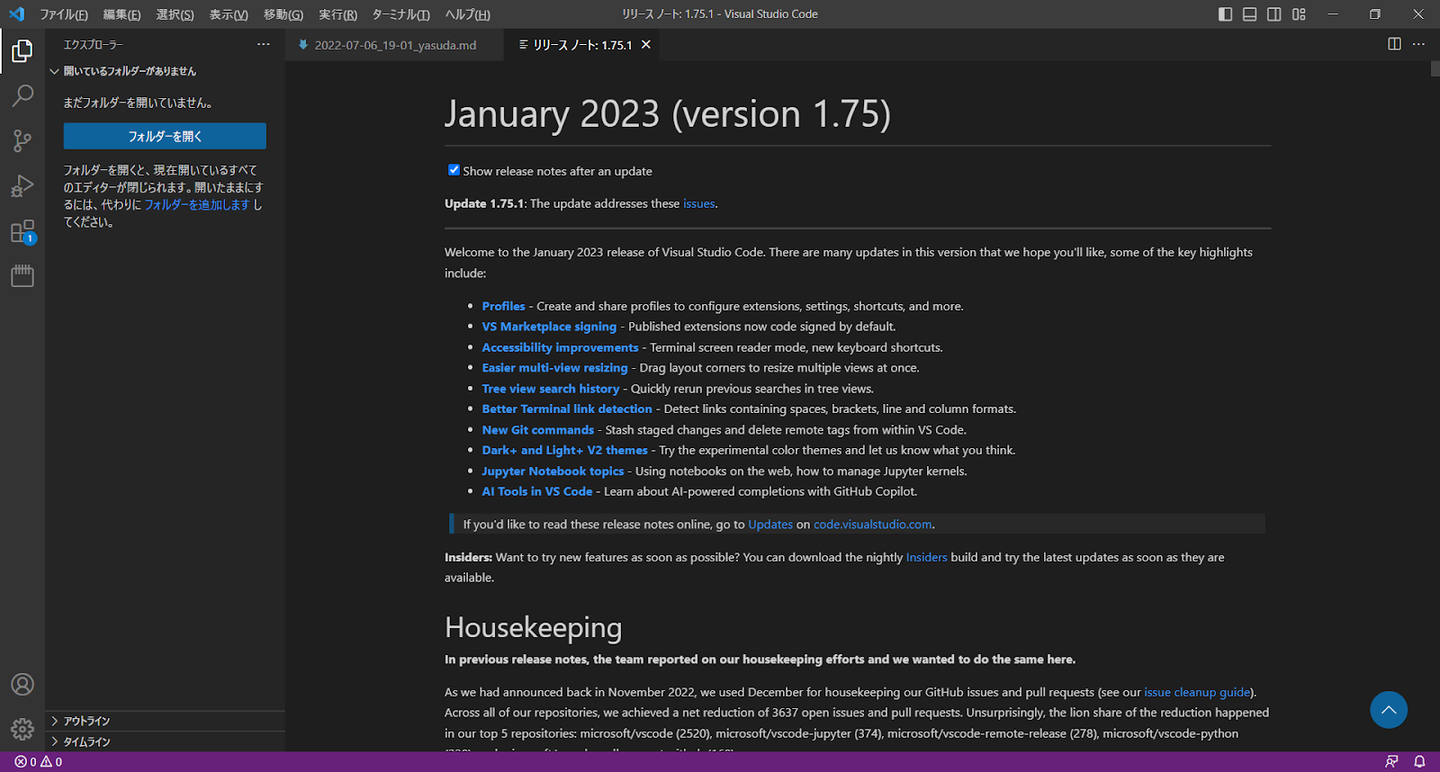The height and width of the screenshot is (772, 1440).
Task: Open the Manage gear settings icon
Action: (22, 729)
